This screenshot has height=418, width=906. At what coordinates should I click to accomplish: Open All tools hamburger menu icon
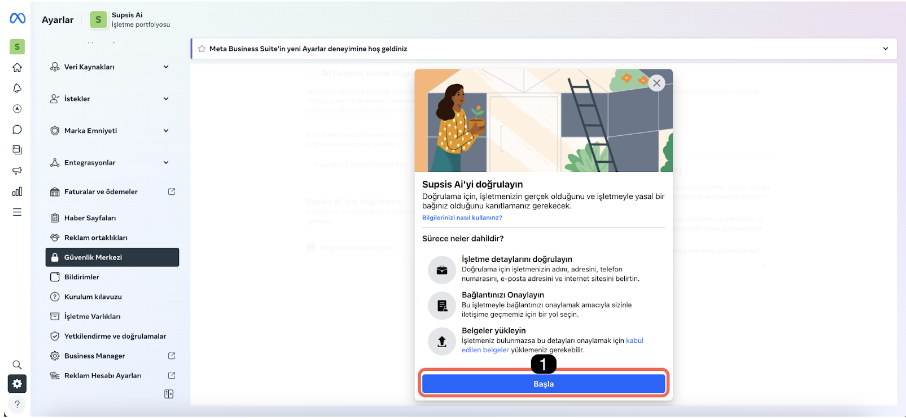tap(17, 212)
